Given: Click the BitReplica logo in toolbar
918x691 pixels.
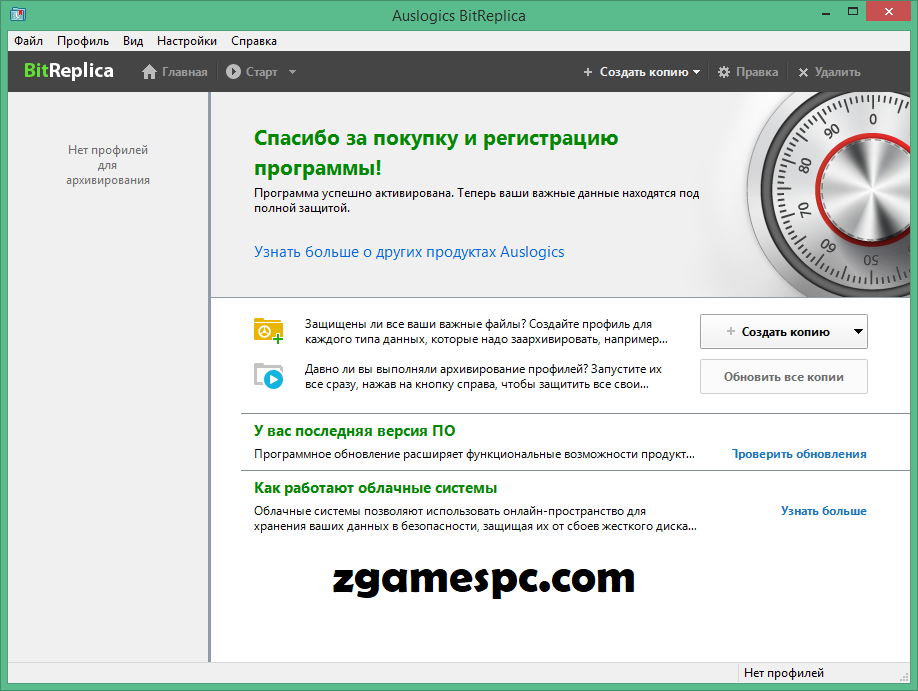Looking at the screenshot, I should point(68,71).
